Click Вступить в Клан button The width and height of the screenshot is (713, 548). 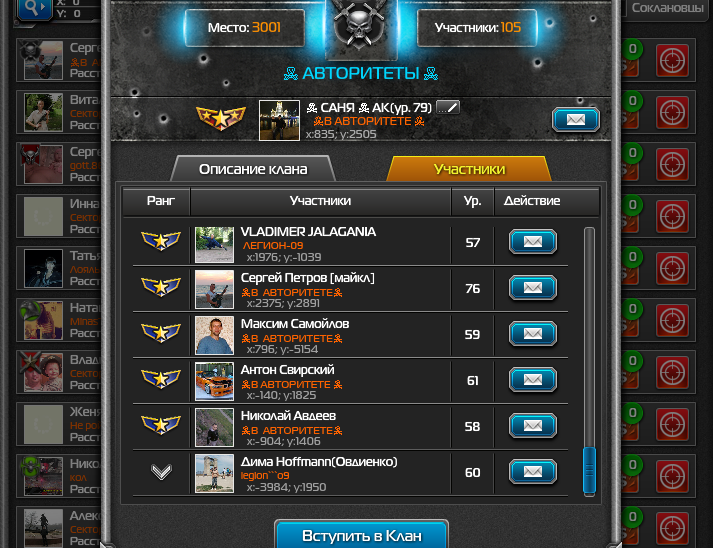point(362,535)
